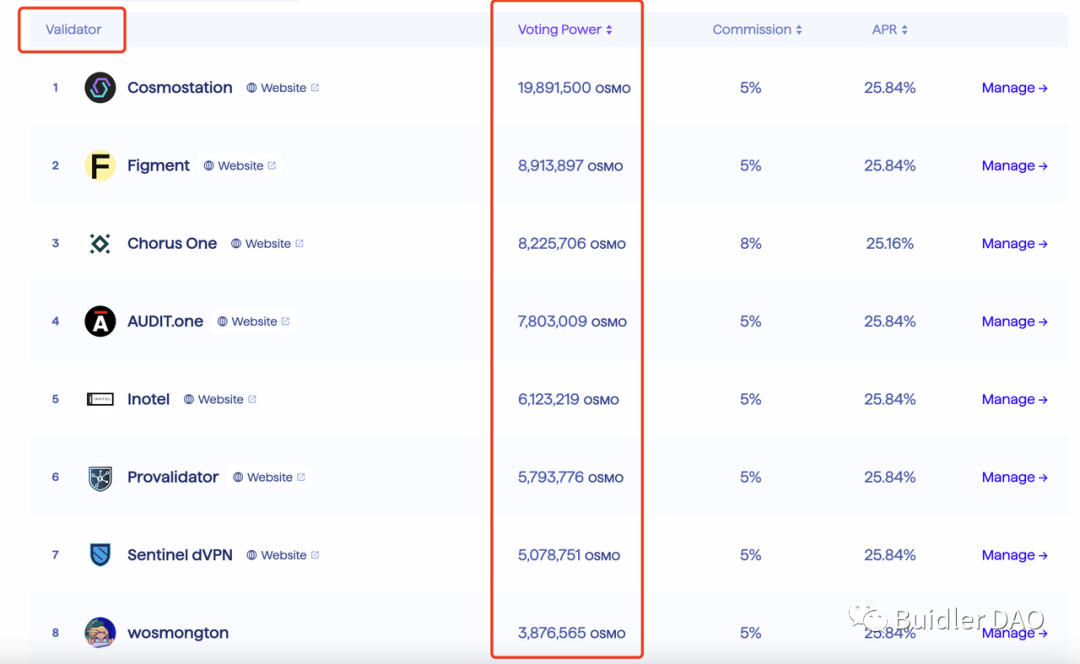Screen dimensions: 1080x664
Task: Select the Chorus One validator name
Action: (172, 243)
